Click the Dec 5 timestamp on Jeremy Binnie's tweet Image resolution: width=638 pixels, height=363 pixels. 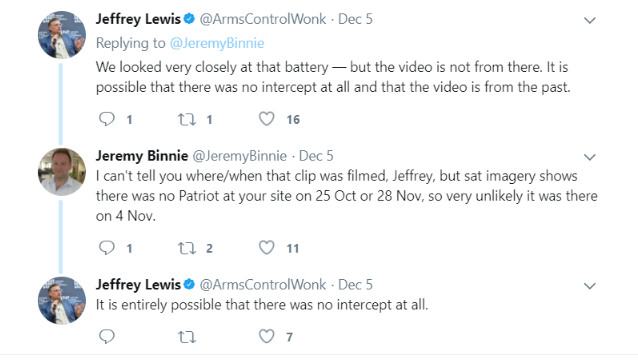click(316, 156)
